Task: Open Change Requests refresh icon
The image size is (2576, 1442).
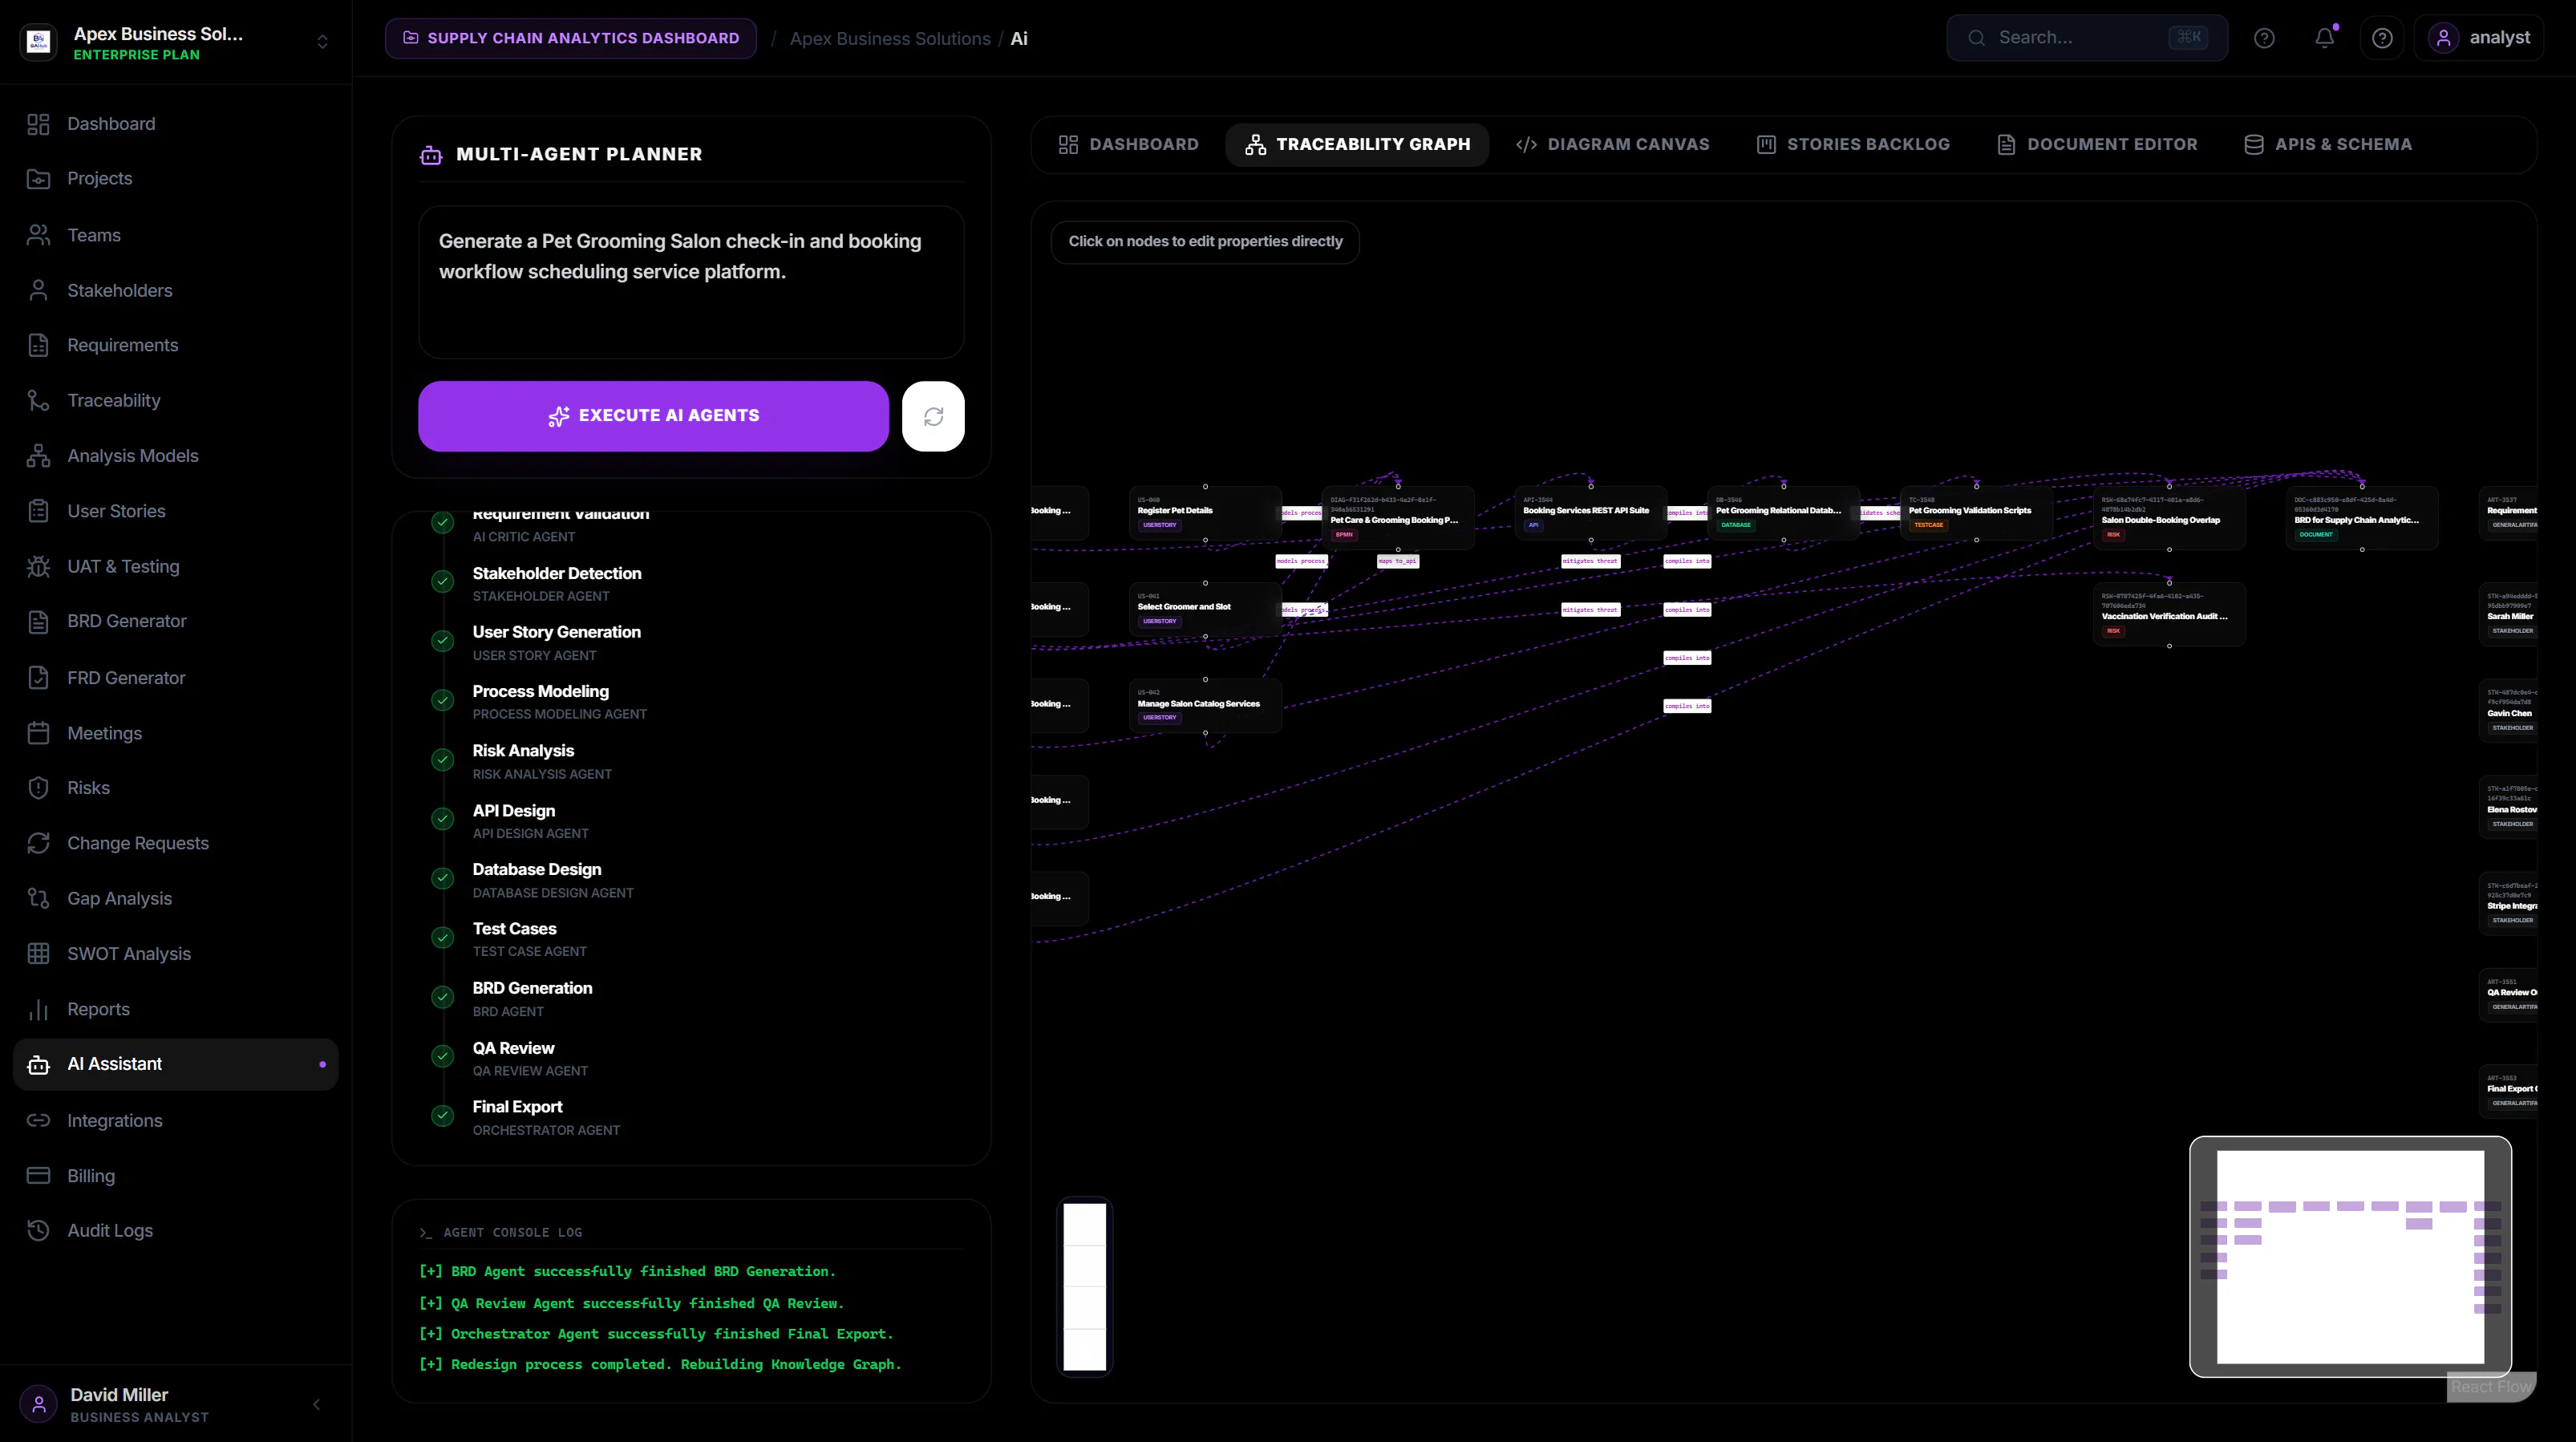Action: (38, 843)
